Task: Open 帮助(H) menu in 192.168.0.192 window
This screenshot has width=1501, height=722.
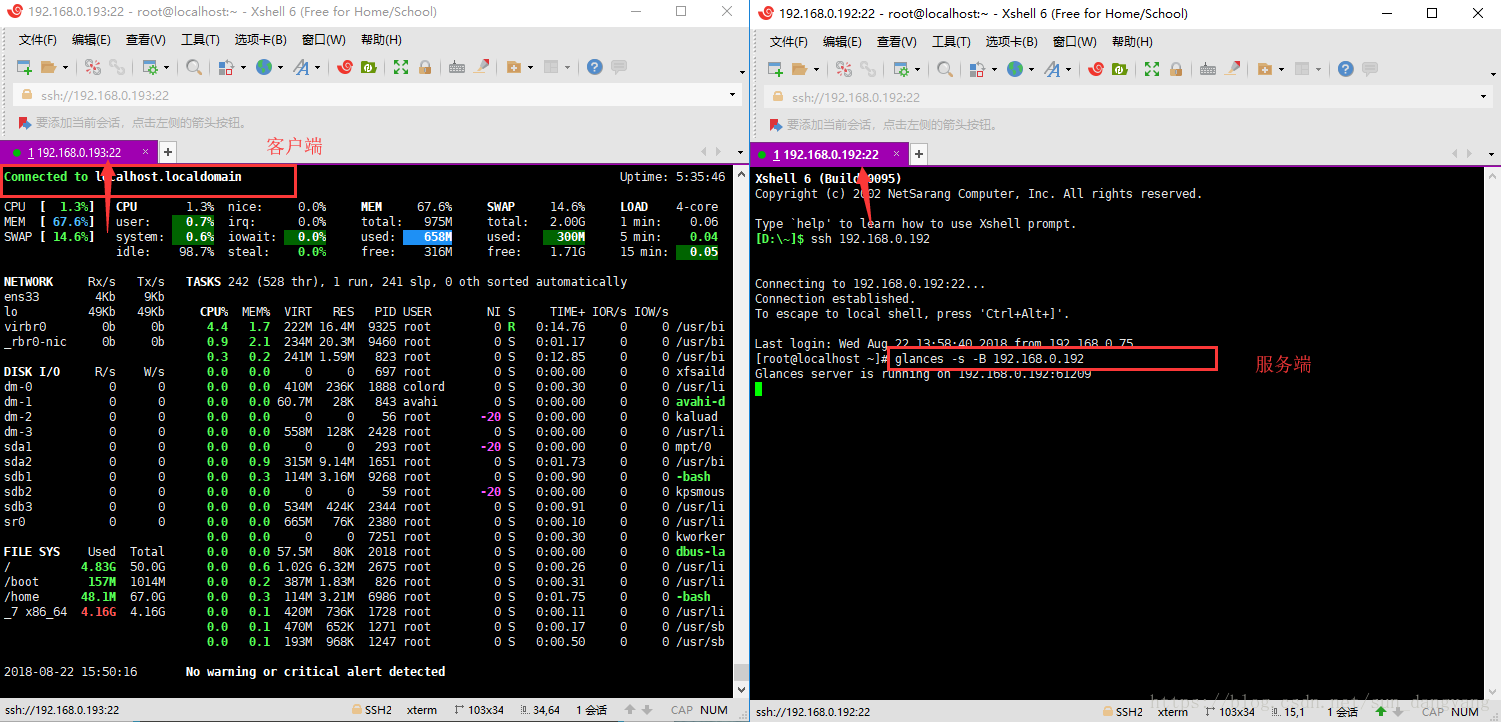Action: [x=1132, y=42]
